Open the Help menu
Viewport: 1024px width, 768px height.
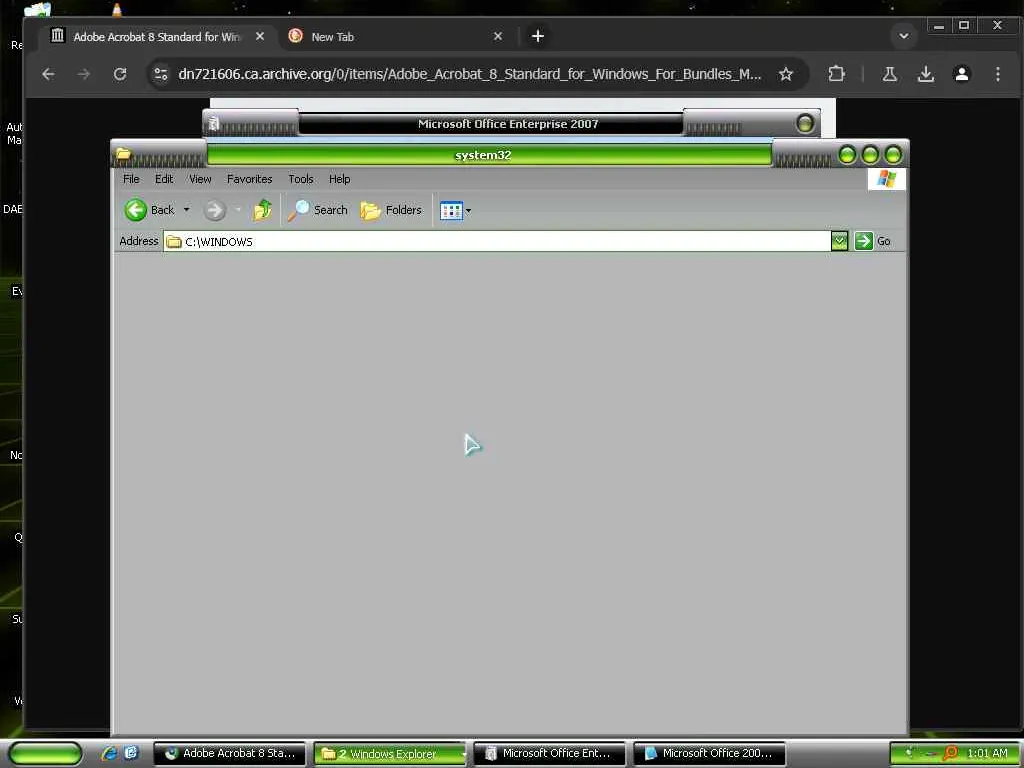coord(340,179)
